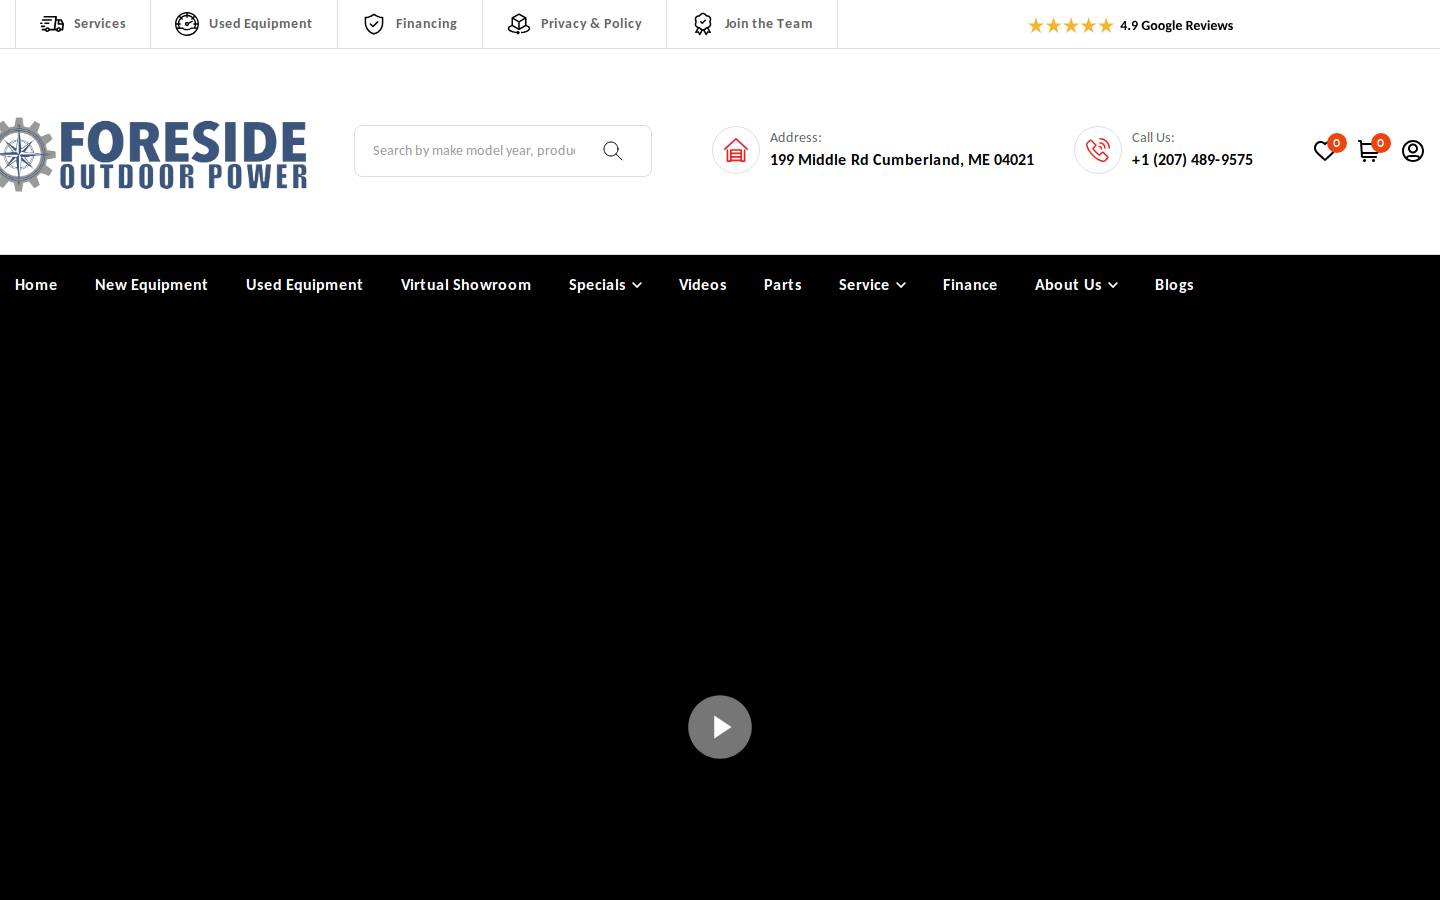Click the Foreside Outdoor Power logo
The height and width of the screenshot is (900, 1440).
pos(154,155)
